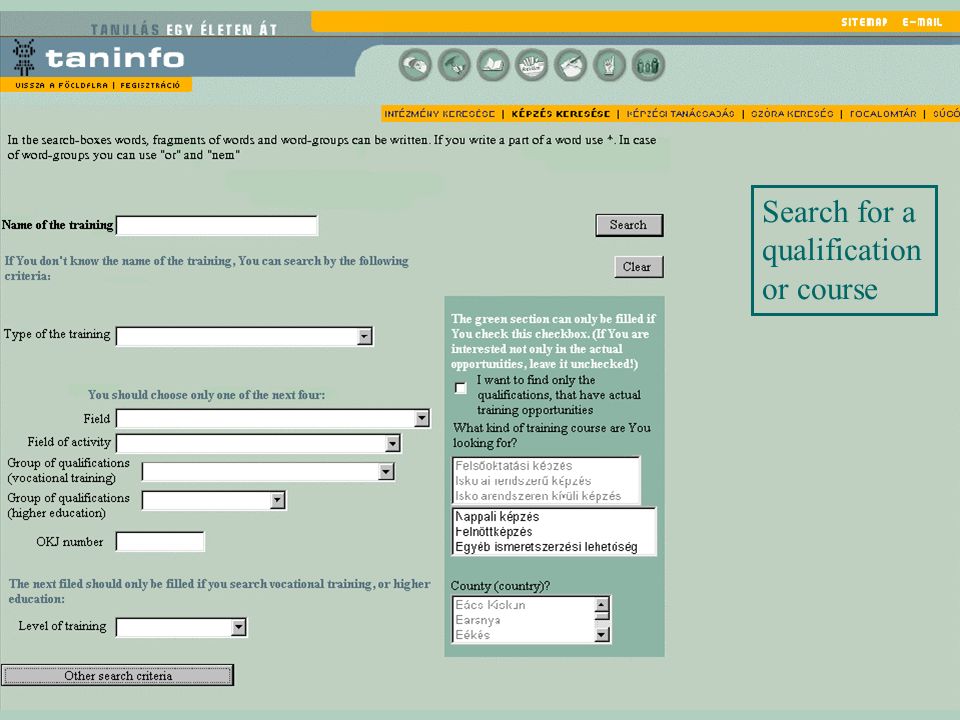Open the Súgó menu item
The width and height of the screenshot is (960, 720).
pyautogui.click(x=946, y=114)
